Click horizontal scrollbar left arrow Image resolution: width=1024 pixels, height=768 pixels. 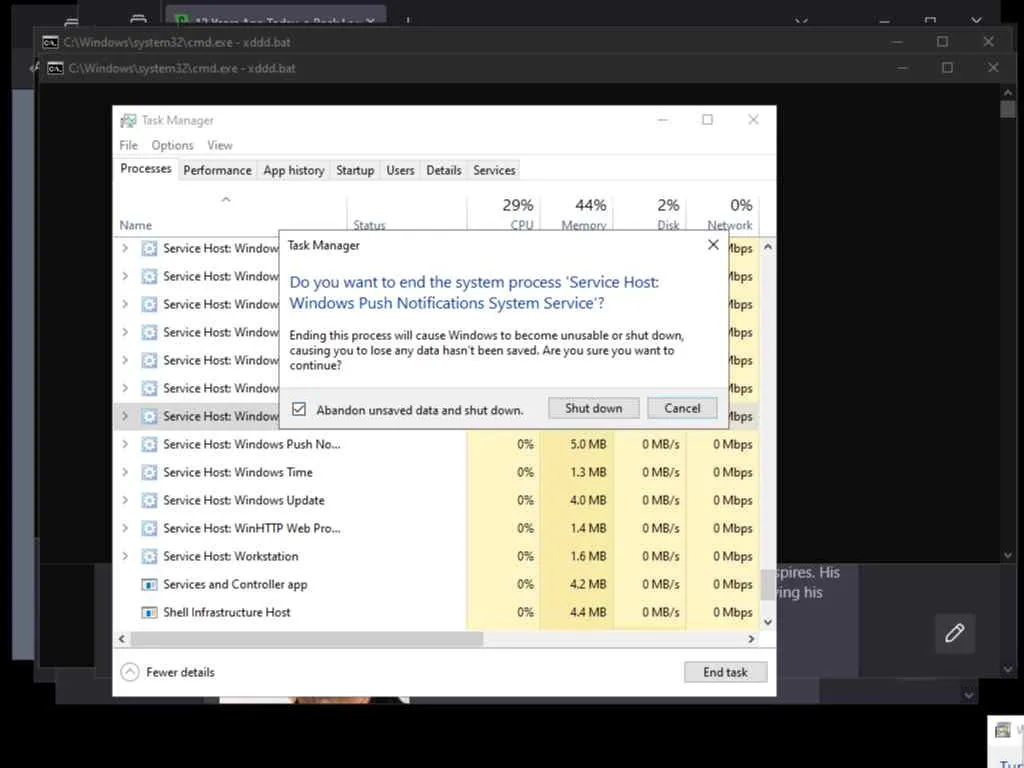[121, 639]
